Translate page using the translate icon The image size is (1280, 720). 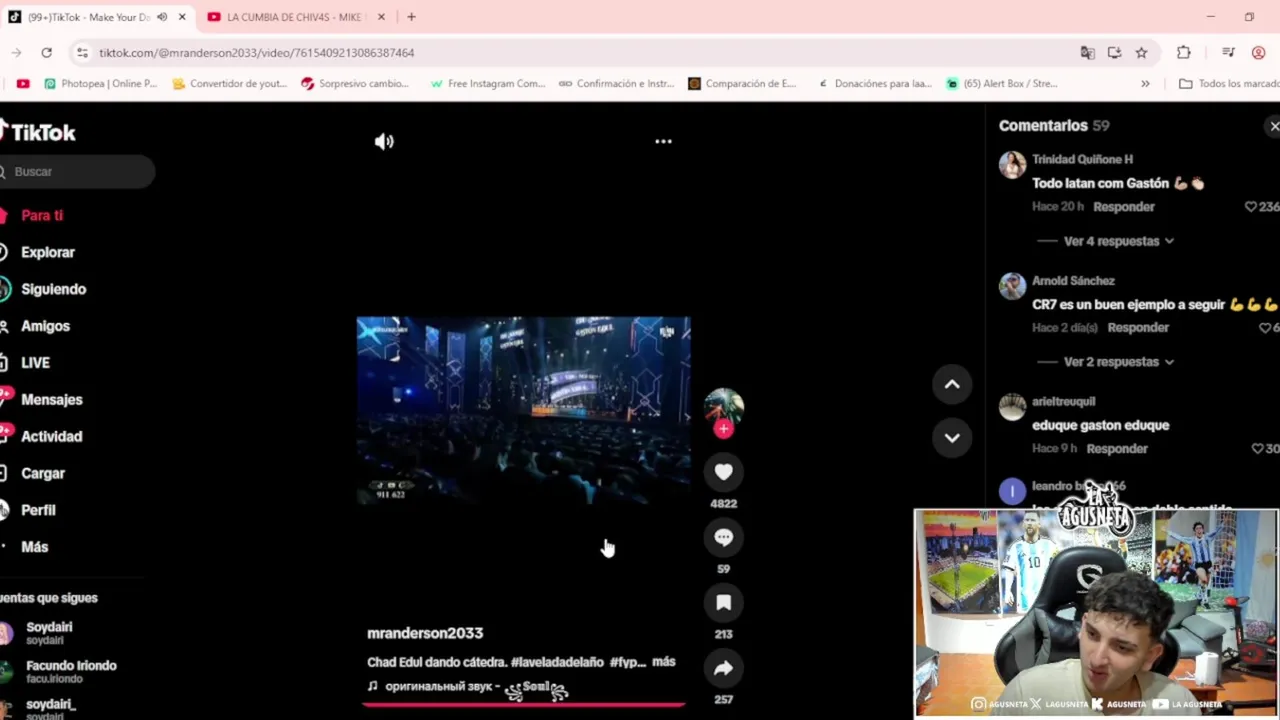click(1087, 53)
